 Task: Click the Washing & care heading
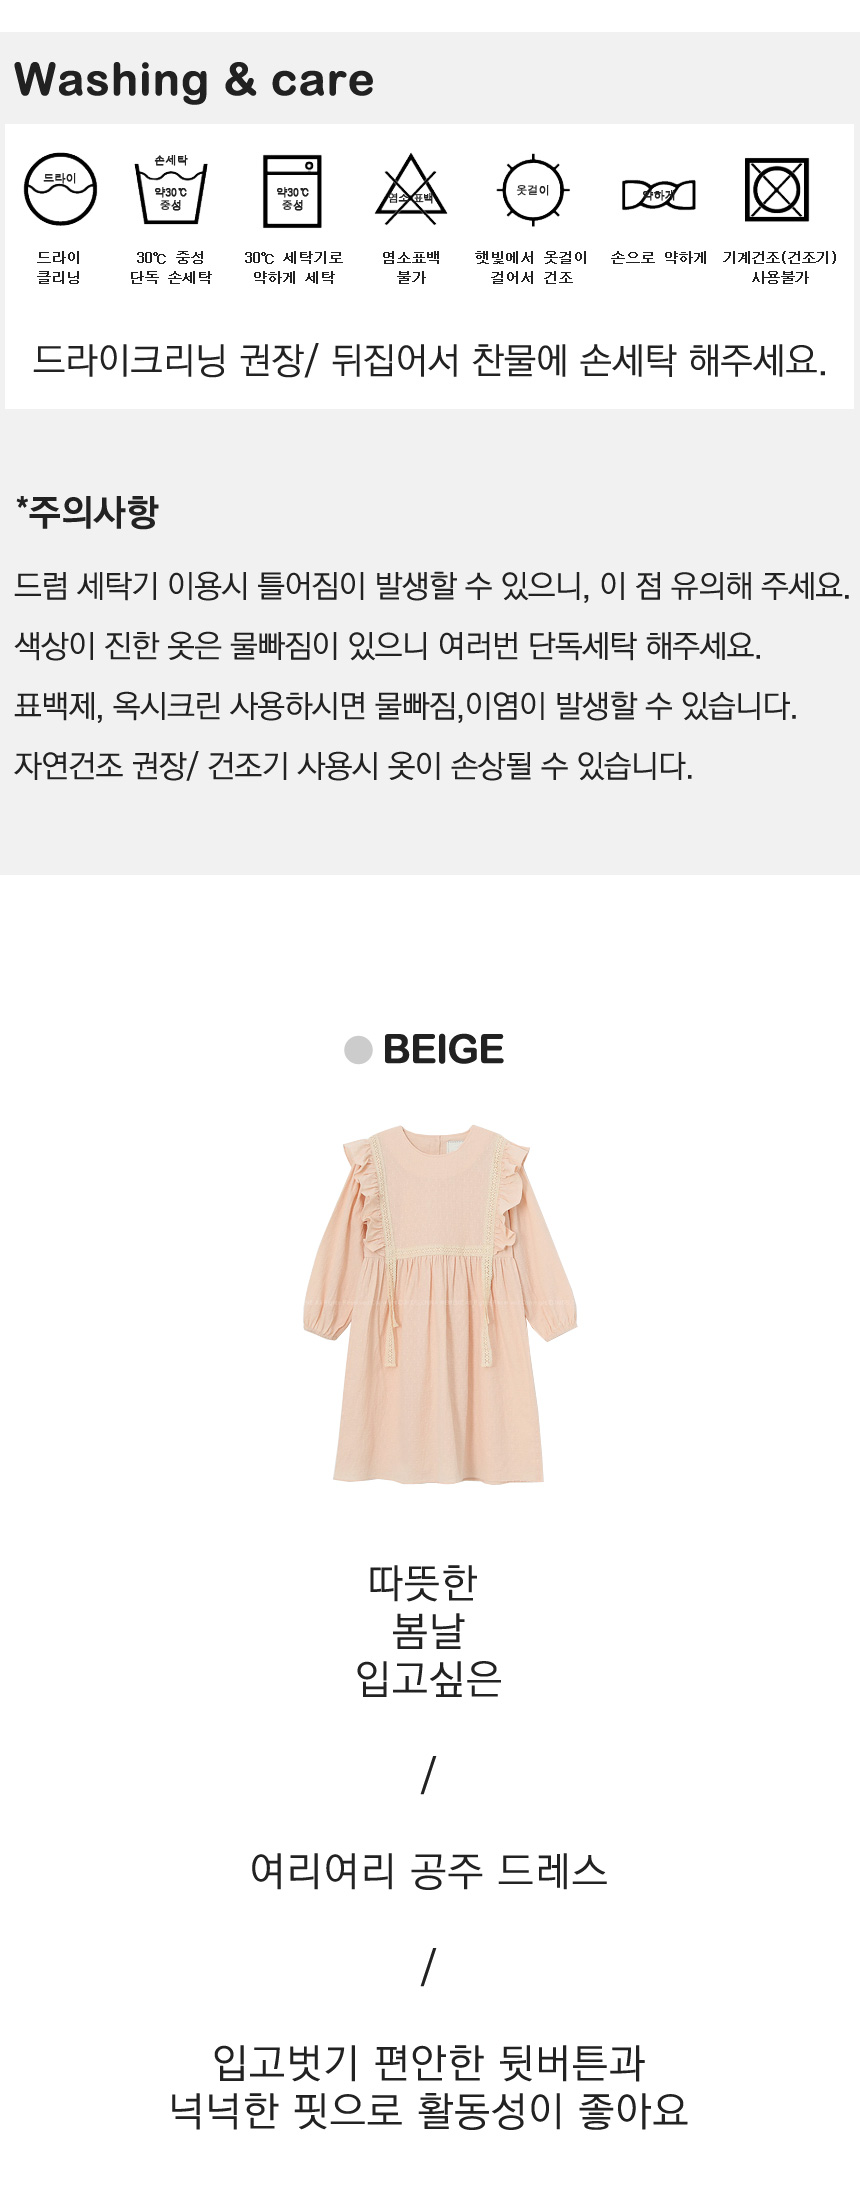tap(194, 80)
